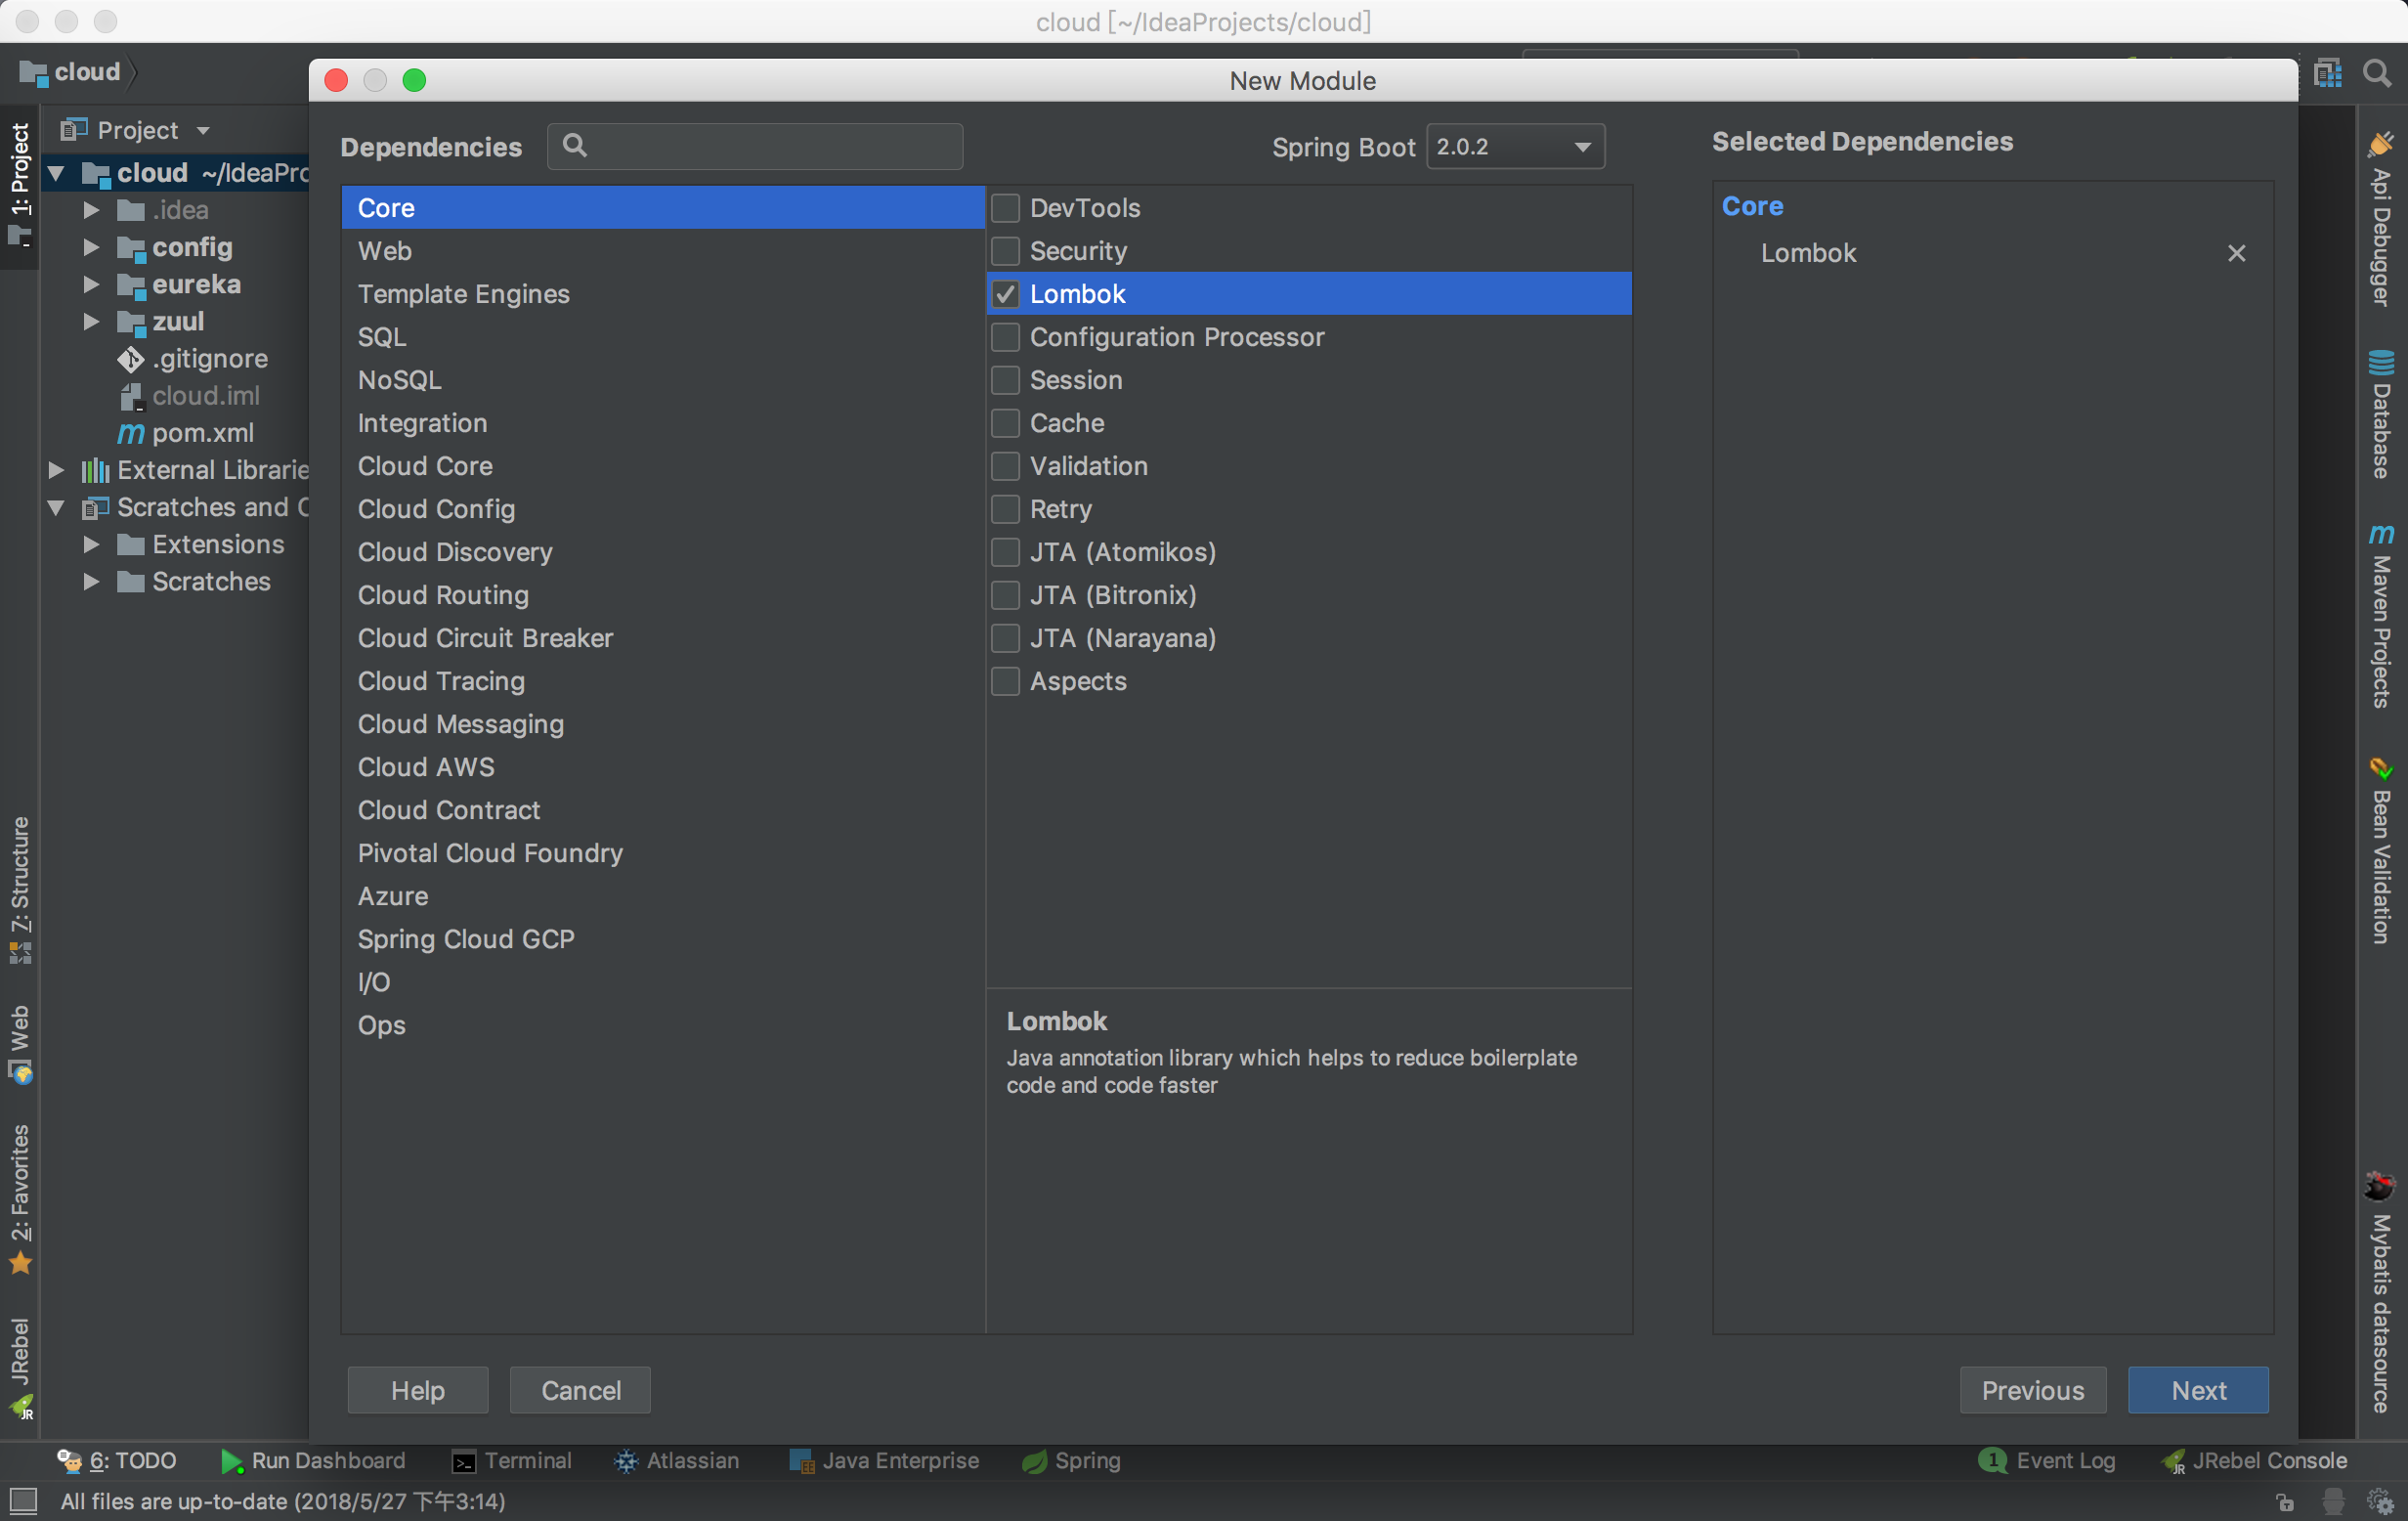Check the Configuration Processor checkbox
The width and height of the screenshot is (2408, 1521).
[x=1005, y=337]
